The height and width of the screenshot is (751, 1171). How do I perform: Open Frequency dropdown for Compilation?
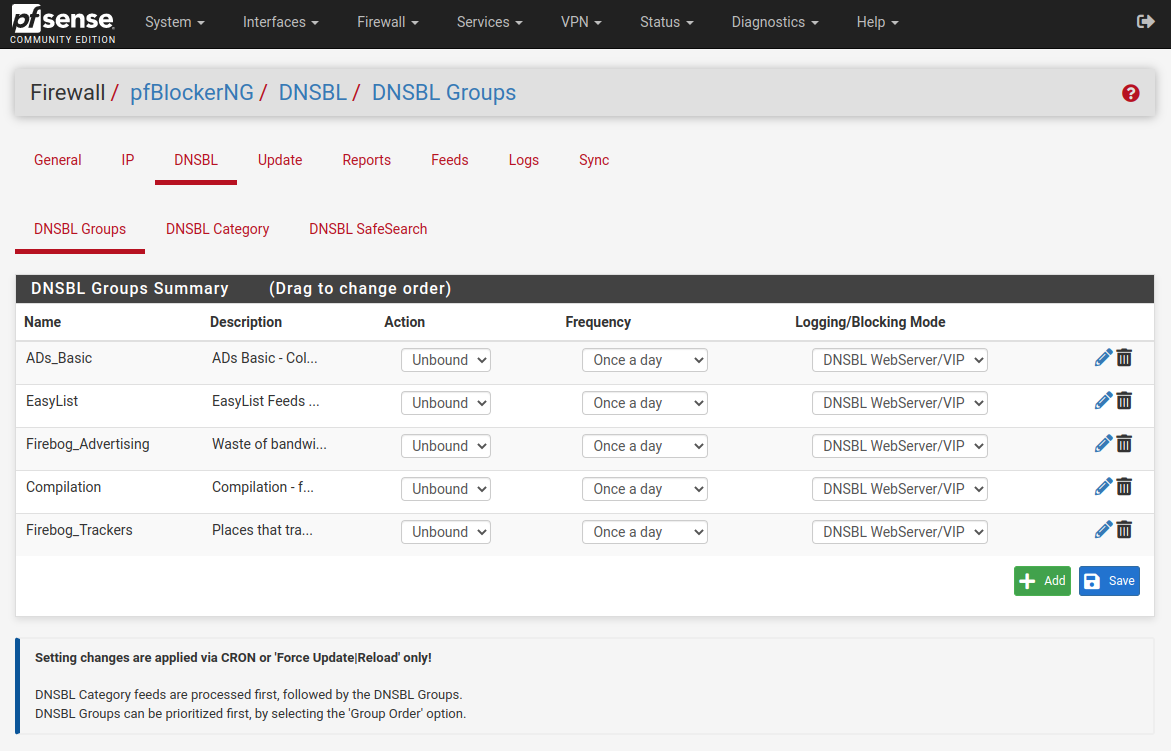644,489
